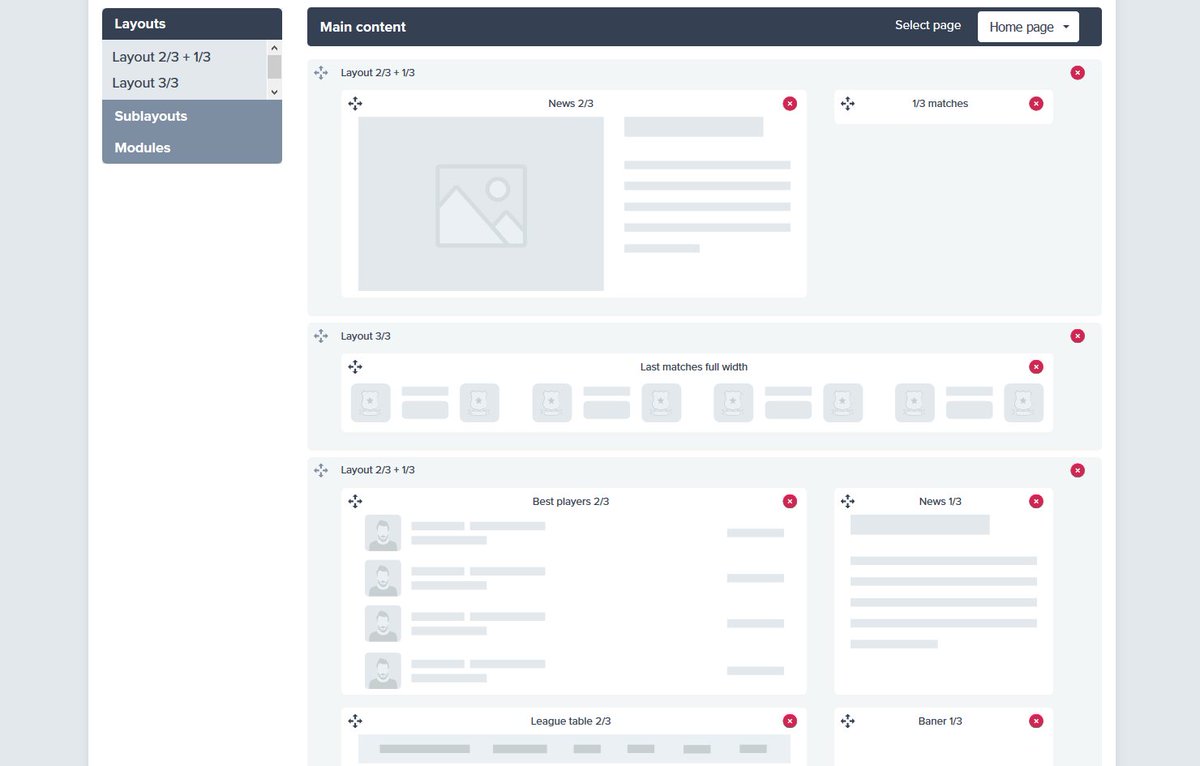Delete the Baner 1/3 module
Viewport: 1200px width, 766px height.
coord(1036,721)
